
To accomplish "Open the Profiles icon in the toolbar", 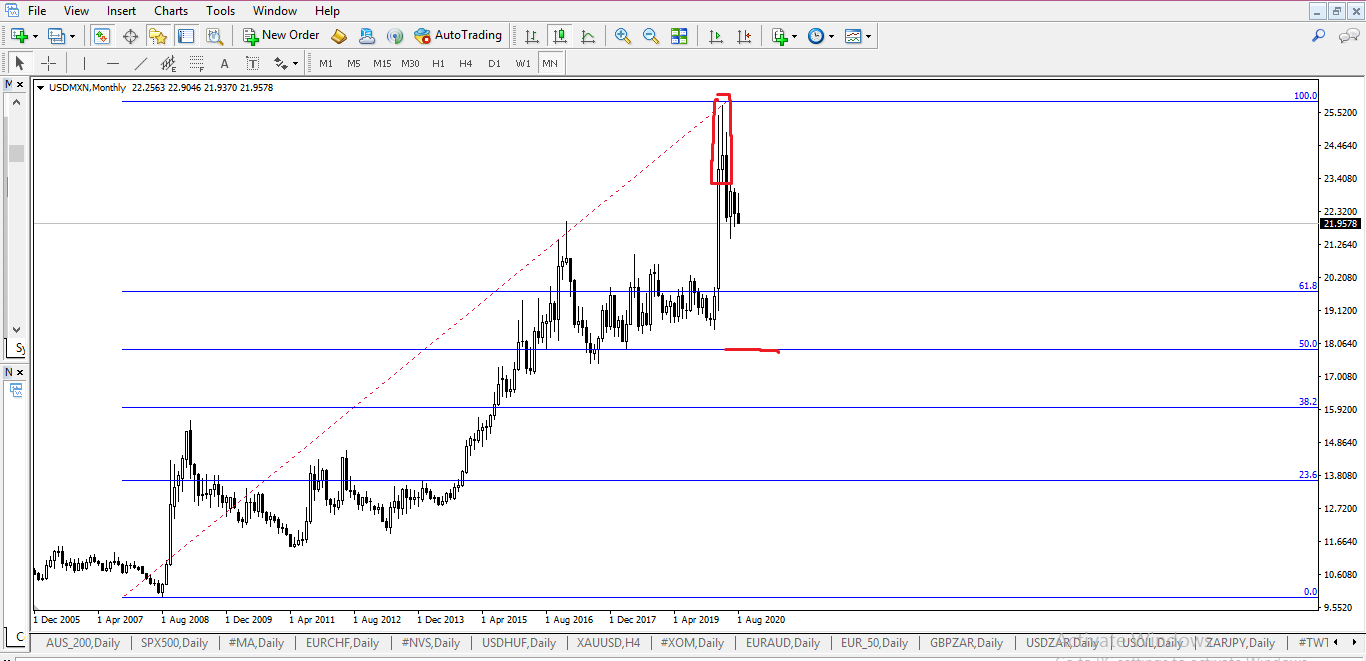I will (56, 36).
